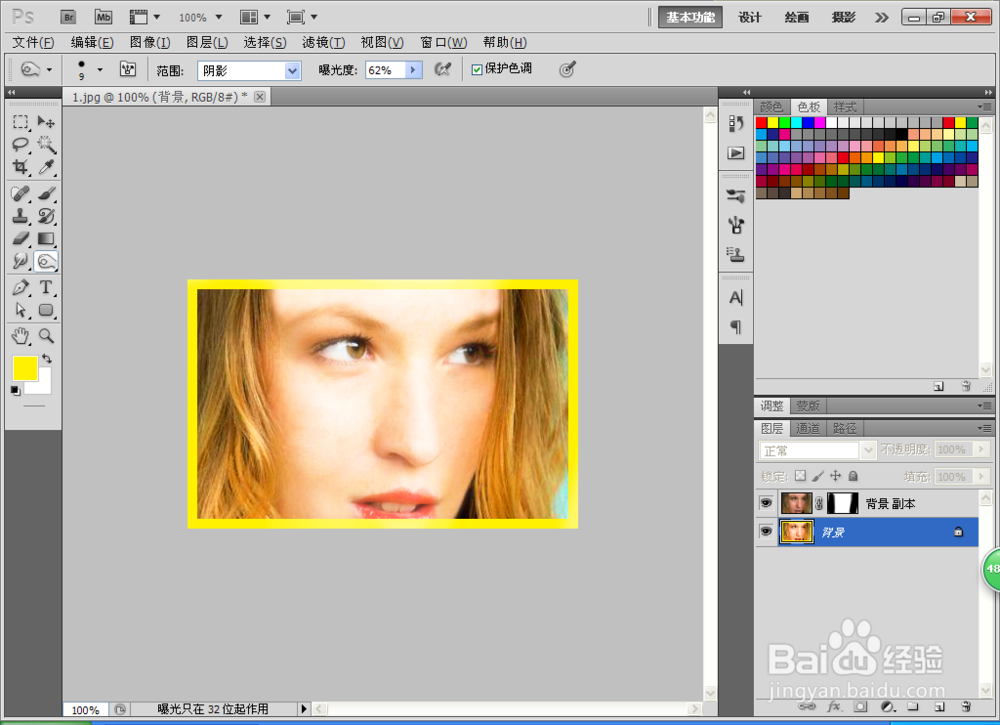Viewport: 1000px width, 725px height.
Task: Hide the 背景 layer
Action: (766, 532)
